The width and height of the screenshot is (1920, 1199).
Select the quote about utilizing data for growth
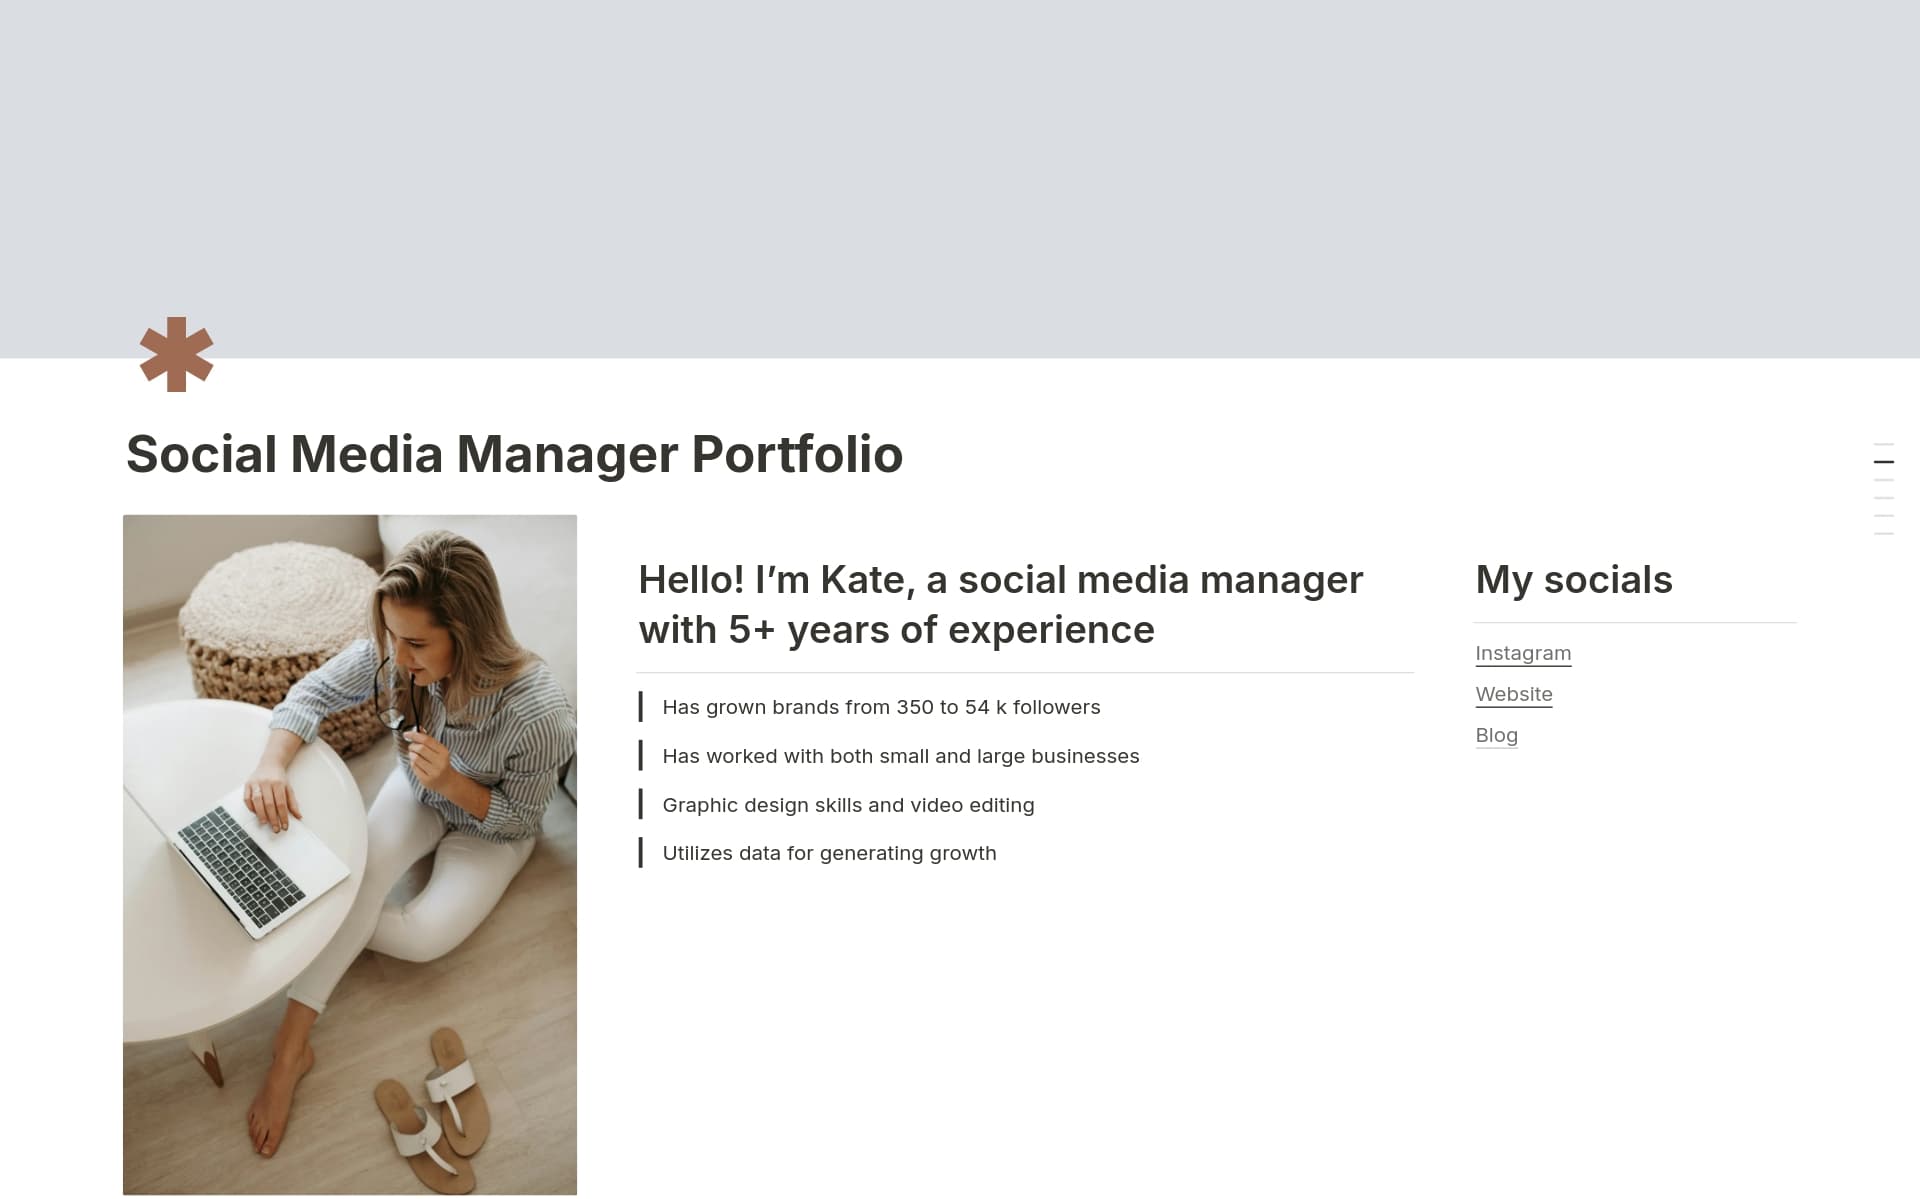pos(828,853)
